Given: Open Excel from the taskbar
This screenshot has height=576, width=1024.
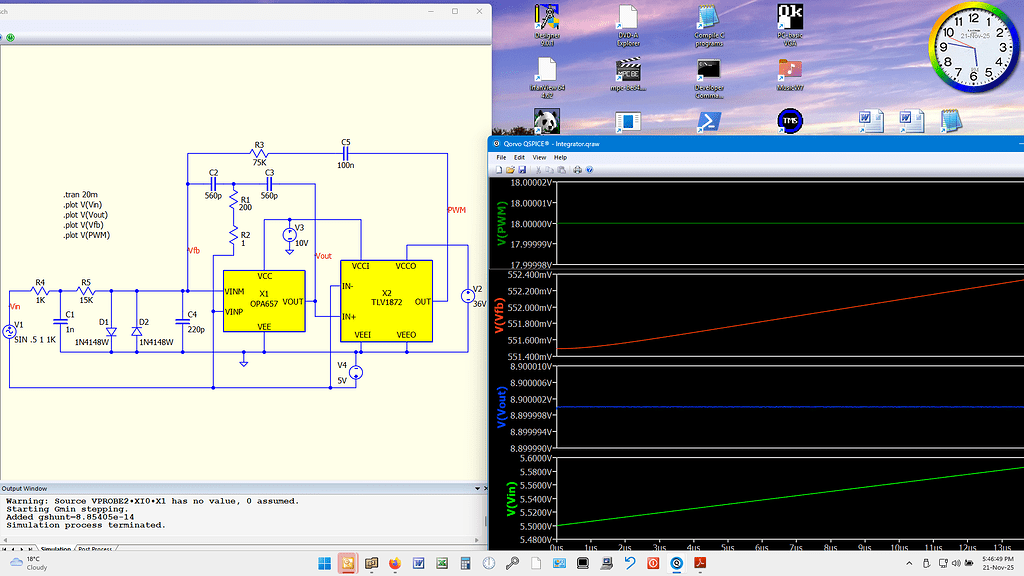Looking at the screenshot, I should [x=441, y=564].
